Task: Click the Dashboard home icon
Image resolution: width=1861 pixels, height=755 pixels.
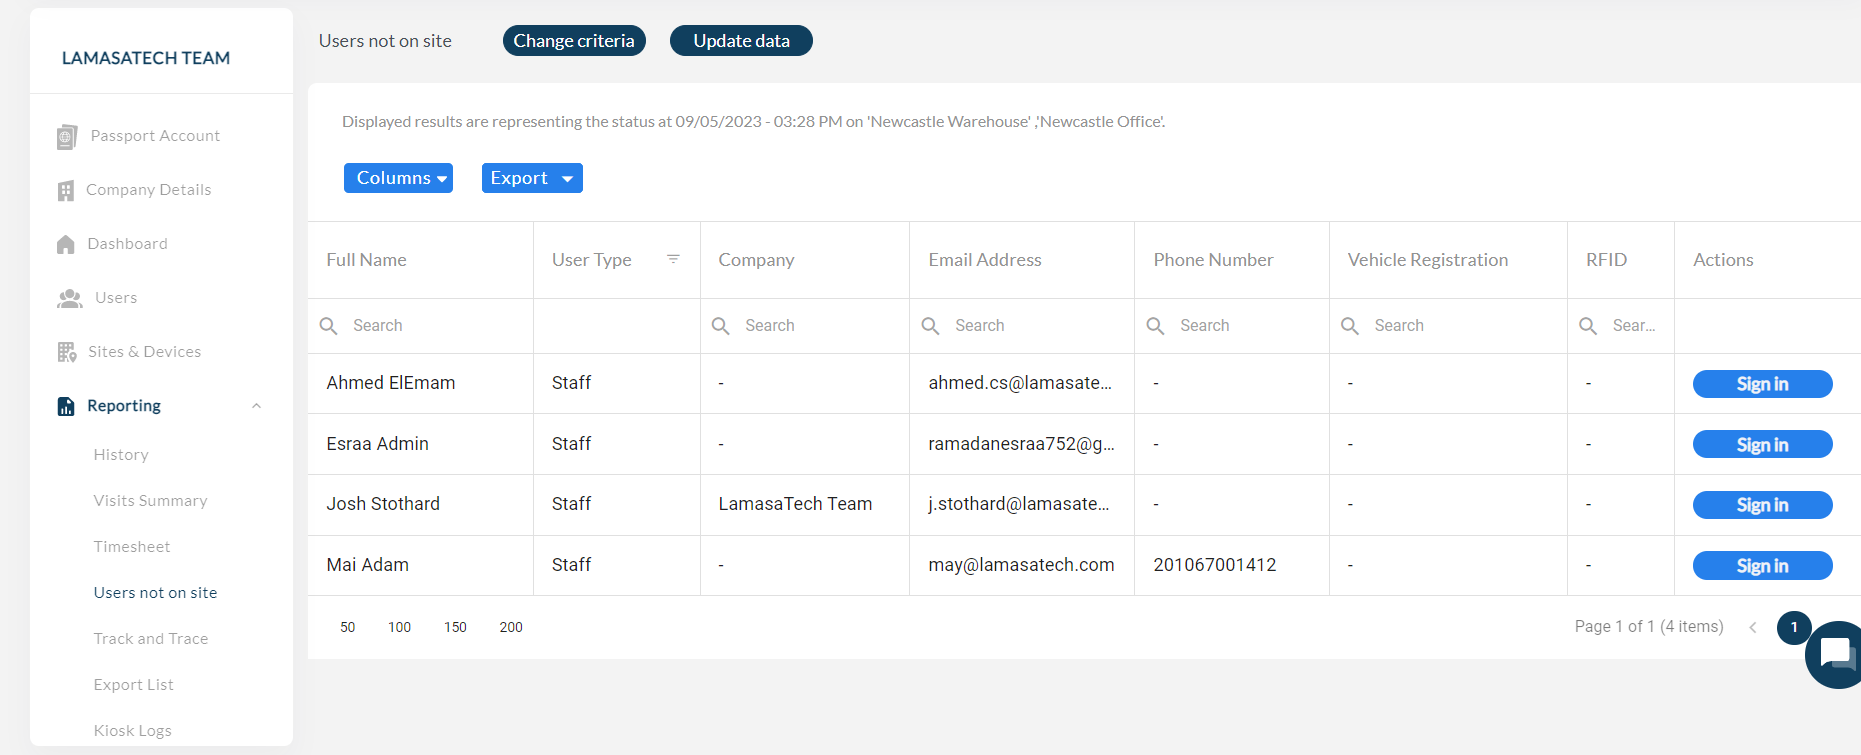Action: (x=66, y=244)
